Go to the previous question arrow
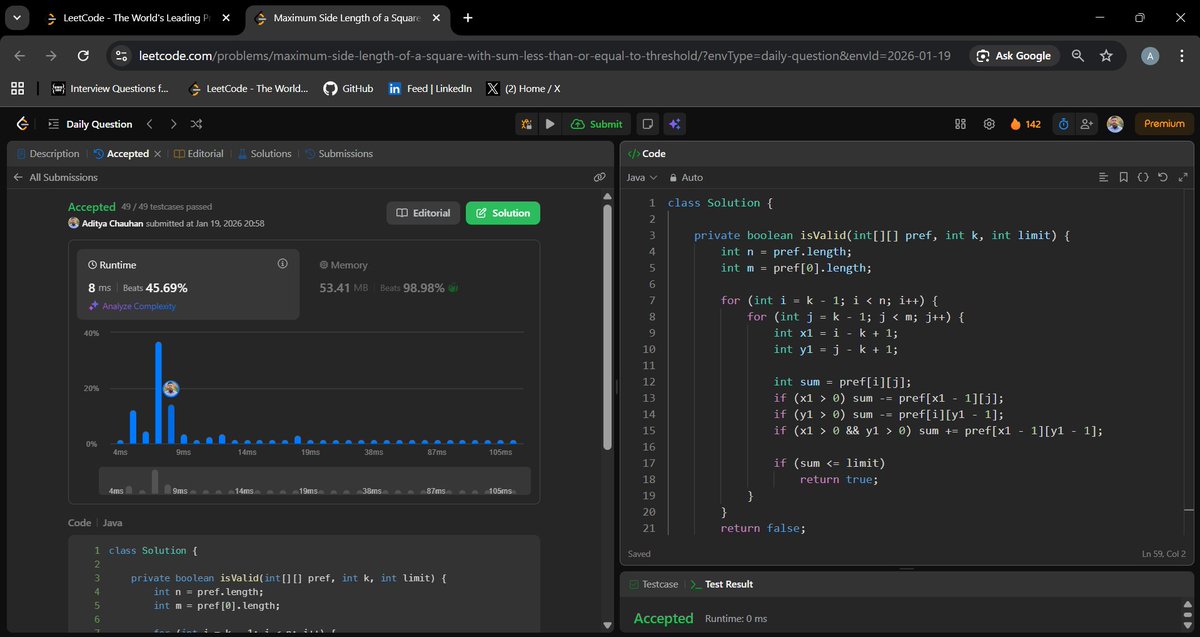 point(149,124)
